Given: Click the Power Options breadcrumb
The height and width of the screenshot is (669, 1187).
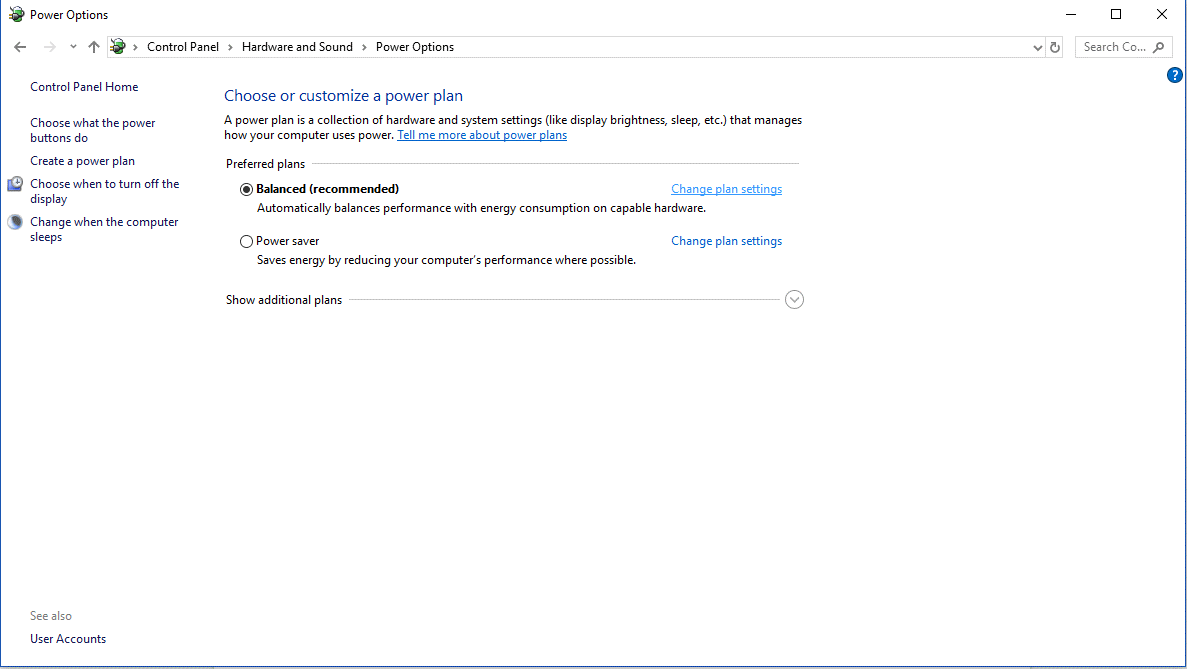Looking at the screenshot, I should tap(415, 47).
